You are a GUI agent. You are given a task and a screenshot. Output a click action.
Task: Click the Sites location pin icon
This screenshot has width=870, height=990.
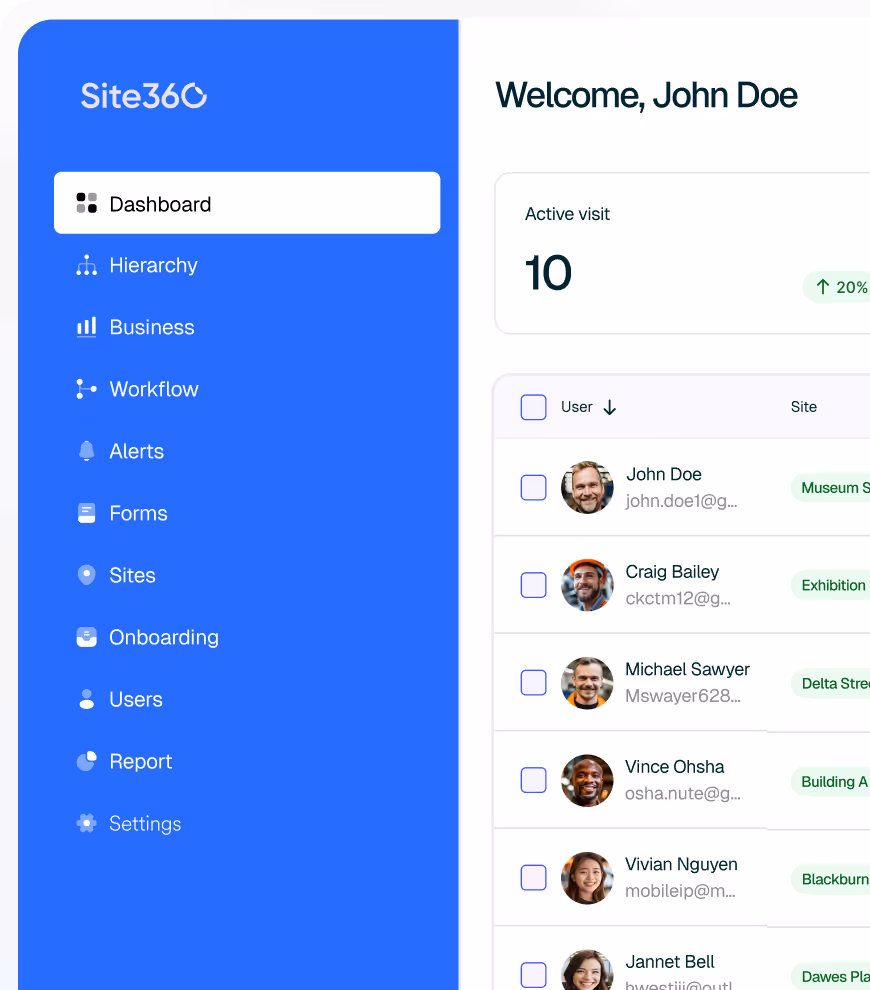click(86, 575)
